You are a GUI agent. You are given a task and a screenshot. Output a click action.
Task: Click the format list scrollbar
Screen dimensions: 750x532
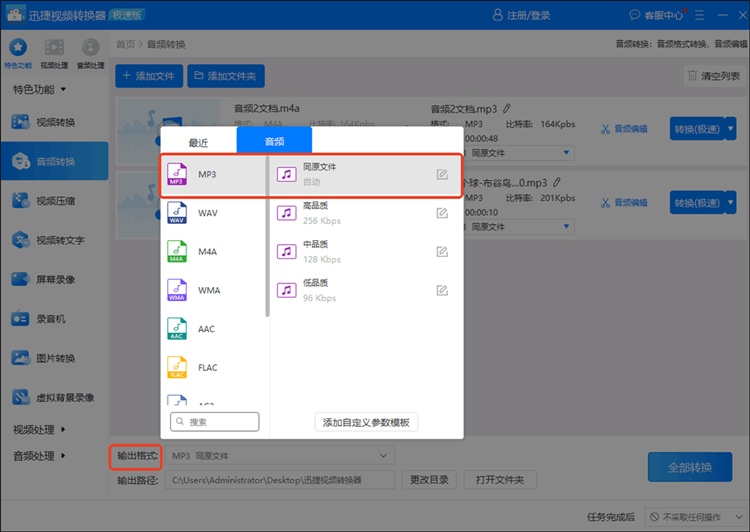267,236
